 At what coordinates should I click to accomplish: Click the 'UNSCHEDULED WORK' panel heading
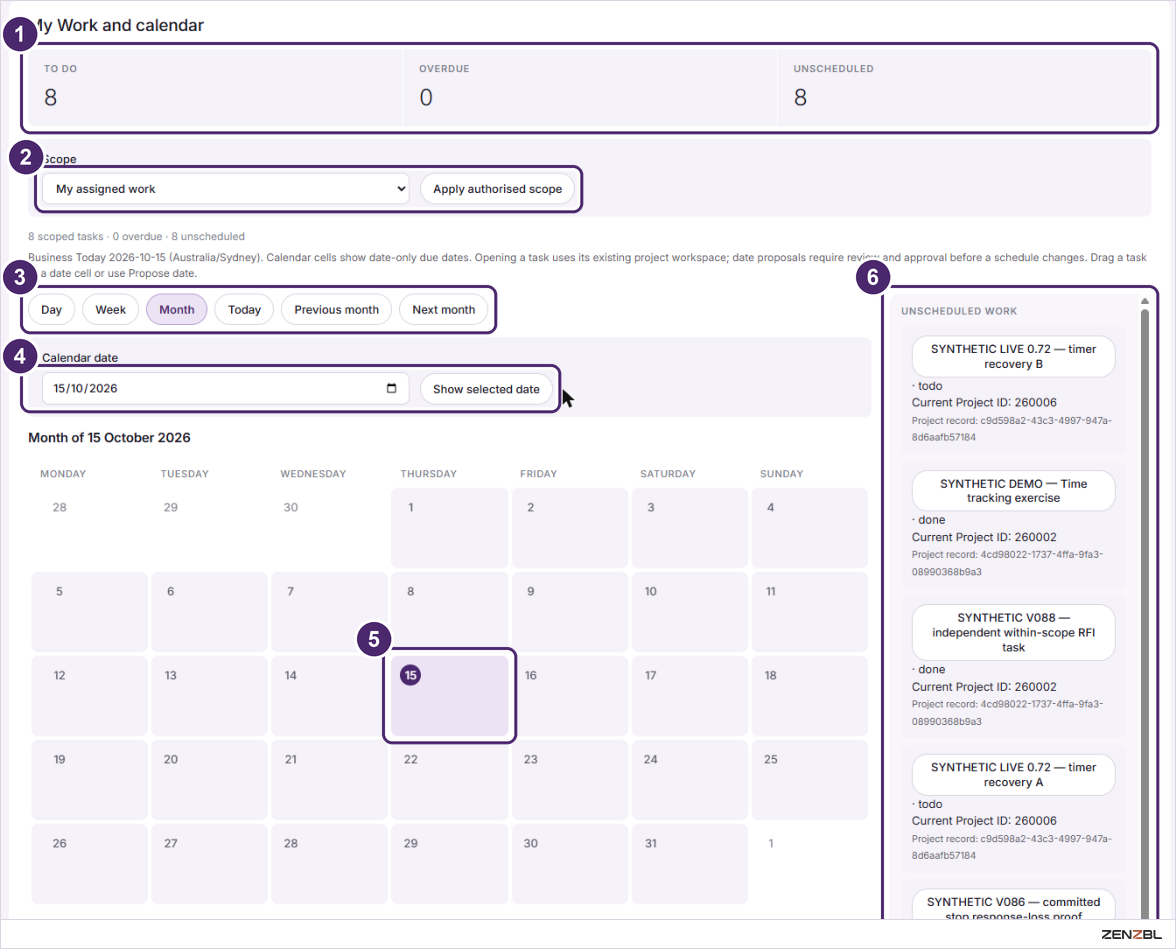959,311
